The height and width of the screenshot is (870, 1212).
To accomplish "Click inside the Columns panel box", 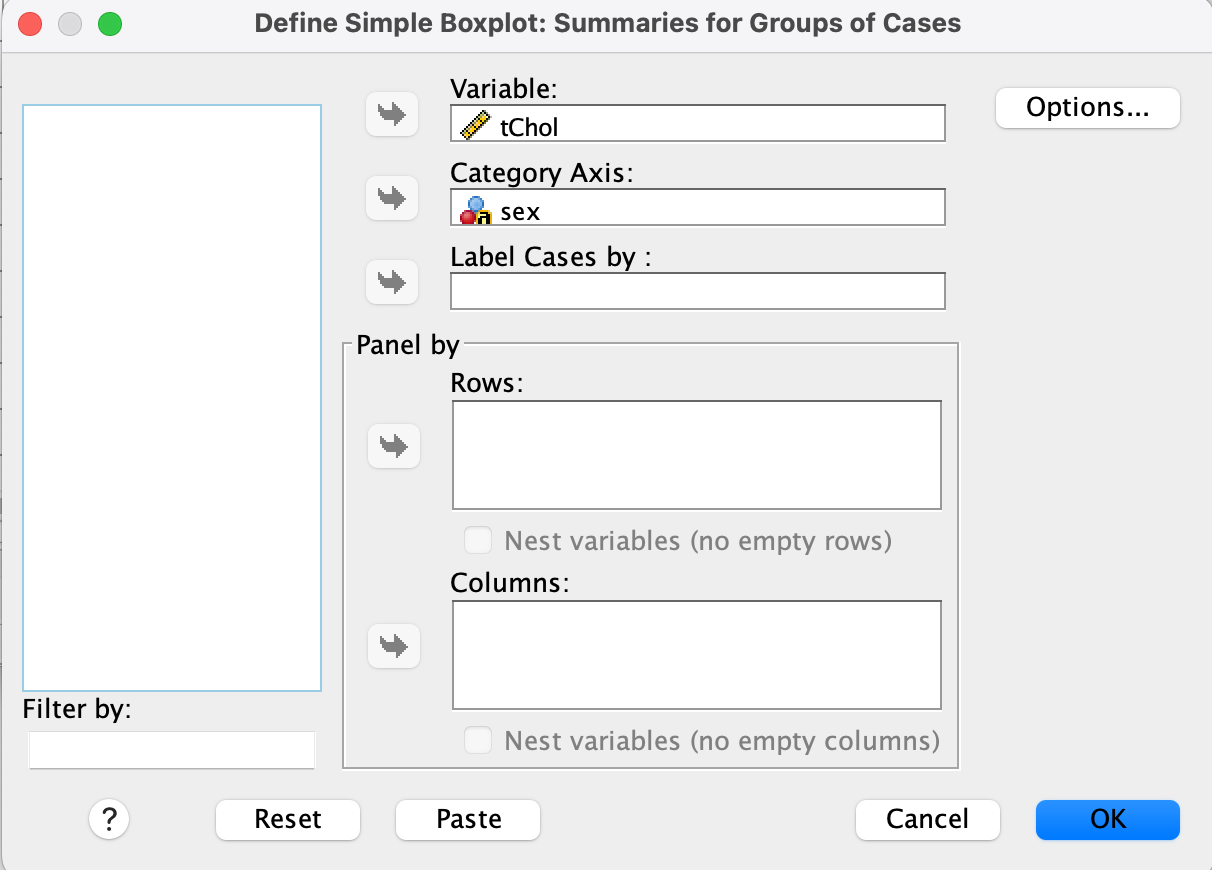I will (697, 655).
